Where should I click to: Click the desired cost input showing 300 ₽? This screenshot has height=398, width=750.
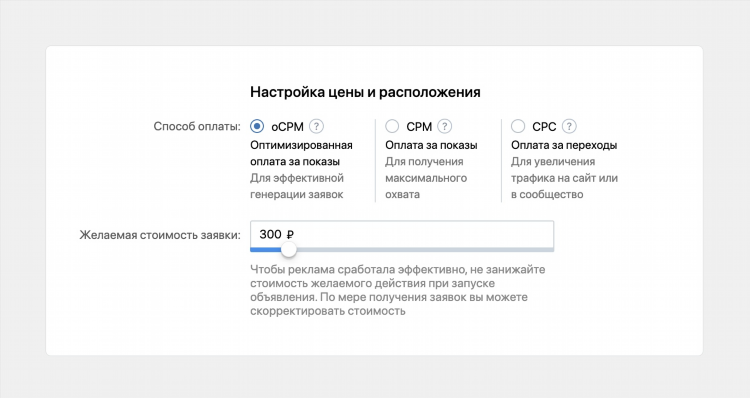[402, 234]
